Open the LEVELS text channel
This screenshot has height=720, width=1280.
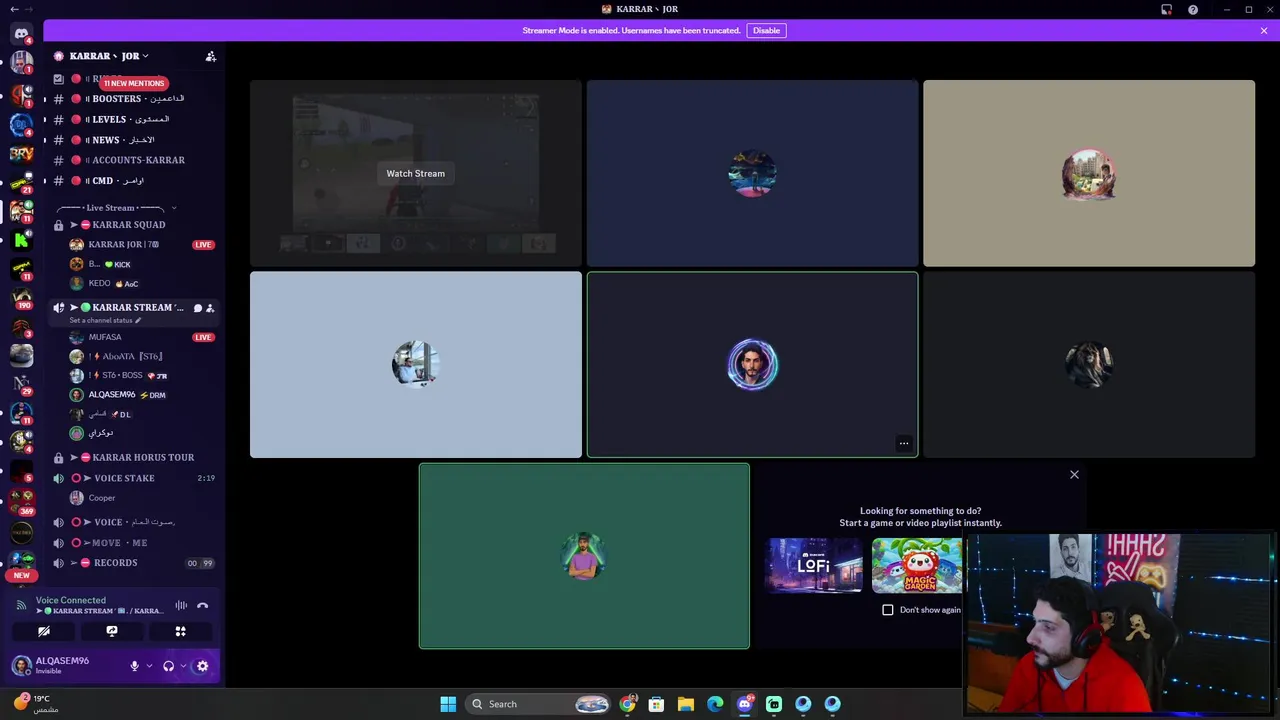pyautogui.click(x=133, y=119)
